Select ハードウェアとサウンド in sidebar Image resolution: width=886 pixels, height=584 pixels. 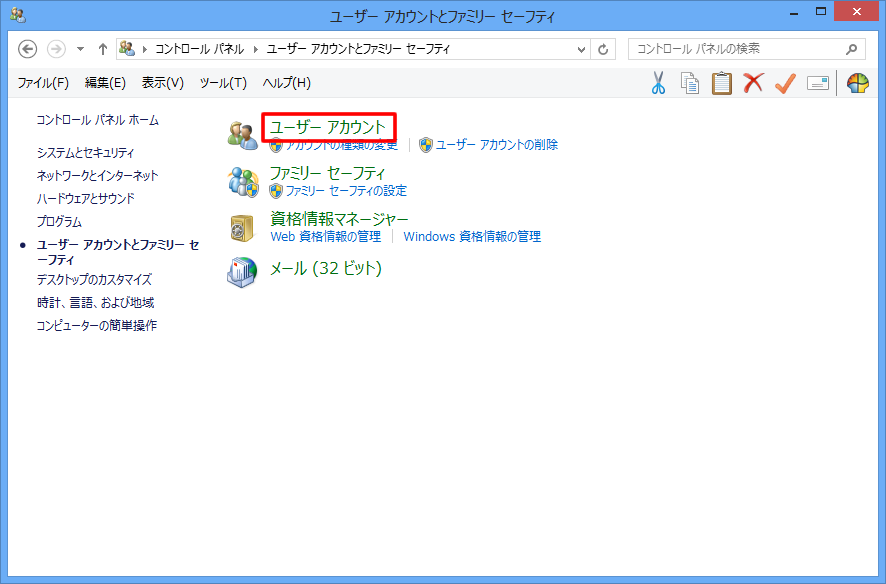tap(86, 199)
